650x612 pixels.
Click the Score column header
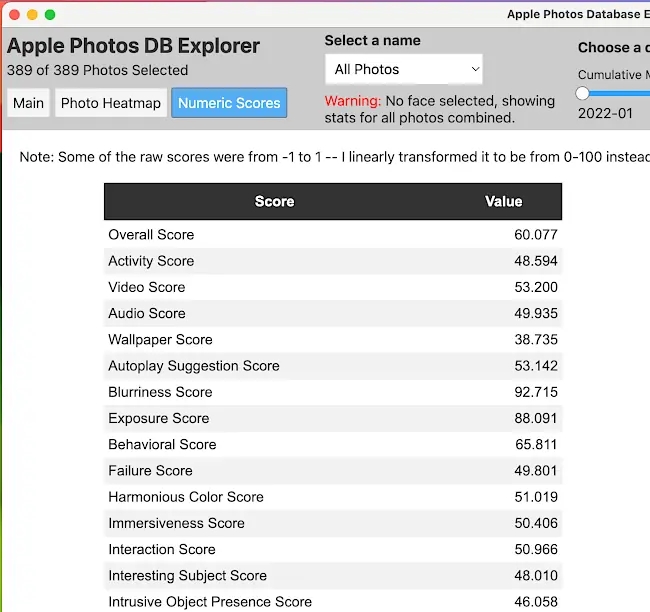[274, 202]
